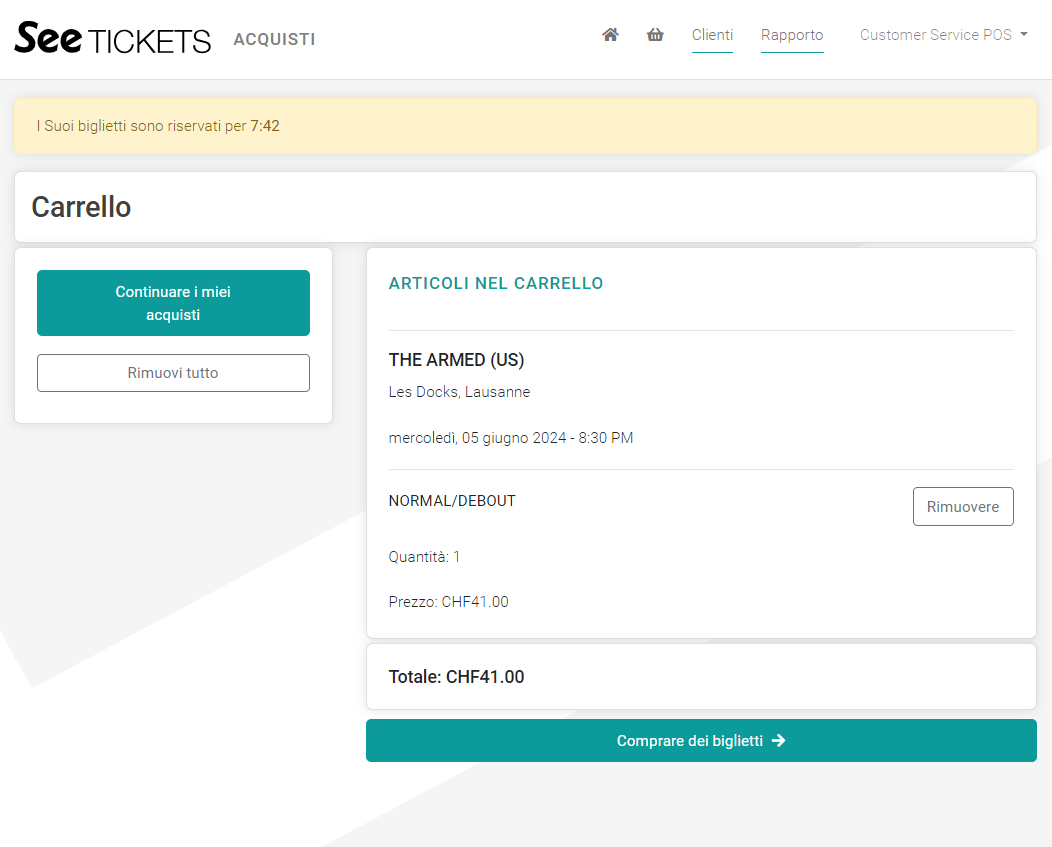This screenshot has height=847, width=1052.
Task: Open the shopping basket icon
Action: (x=655, y=35)
